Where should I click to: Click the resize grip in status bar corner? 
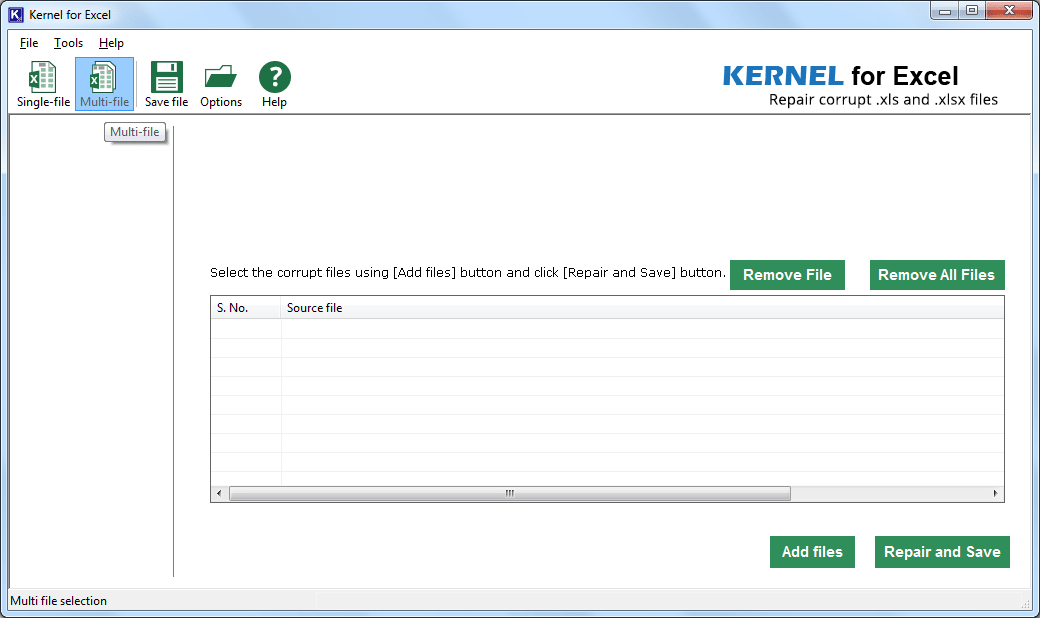[1026, 602]
